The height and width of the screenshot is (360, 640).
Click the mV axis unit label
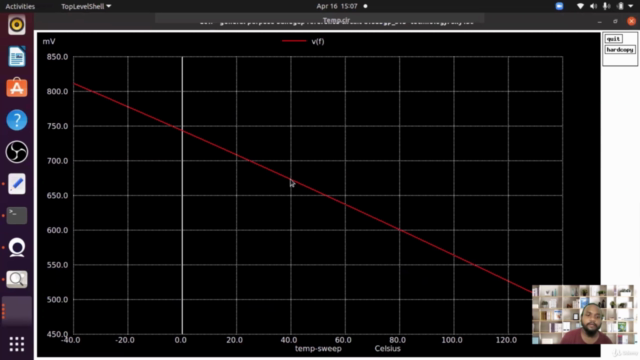click(49, 41)
